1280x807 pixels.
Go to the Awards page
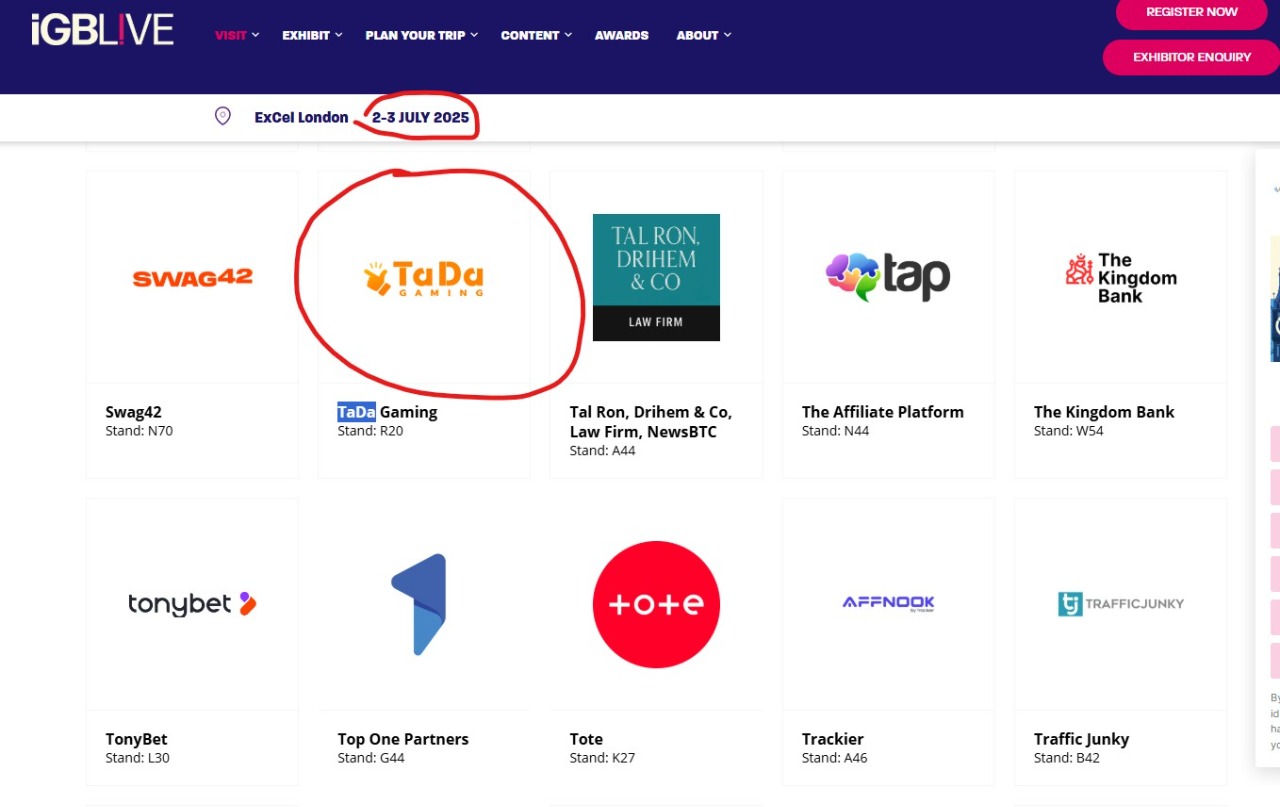tap(622, 35)
